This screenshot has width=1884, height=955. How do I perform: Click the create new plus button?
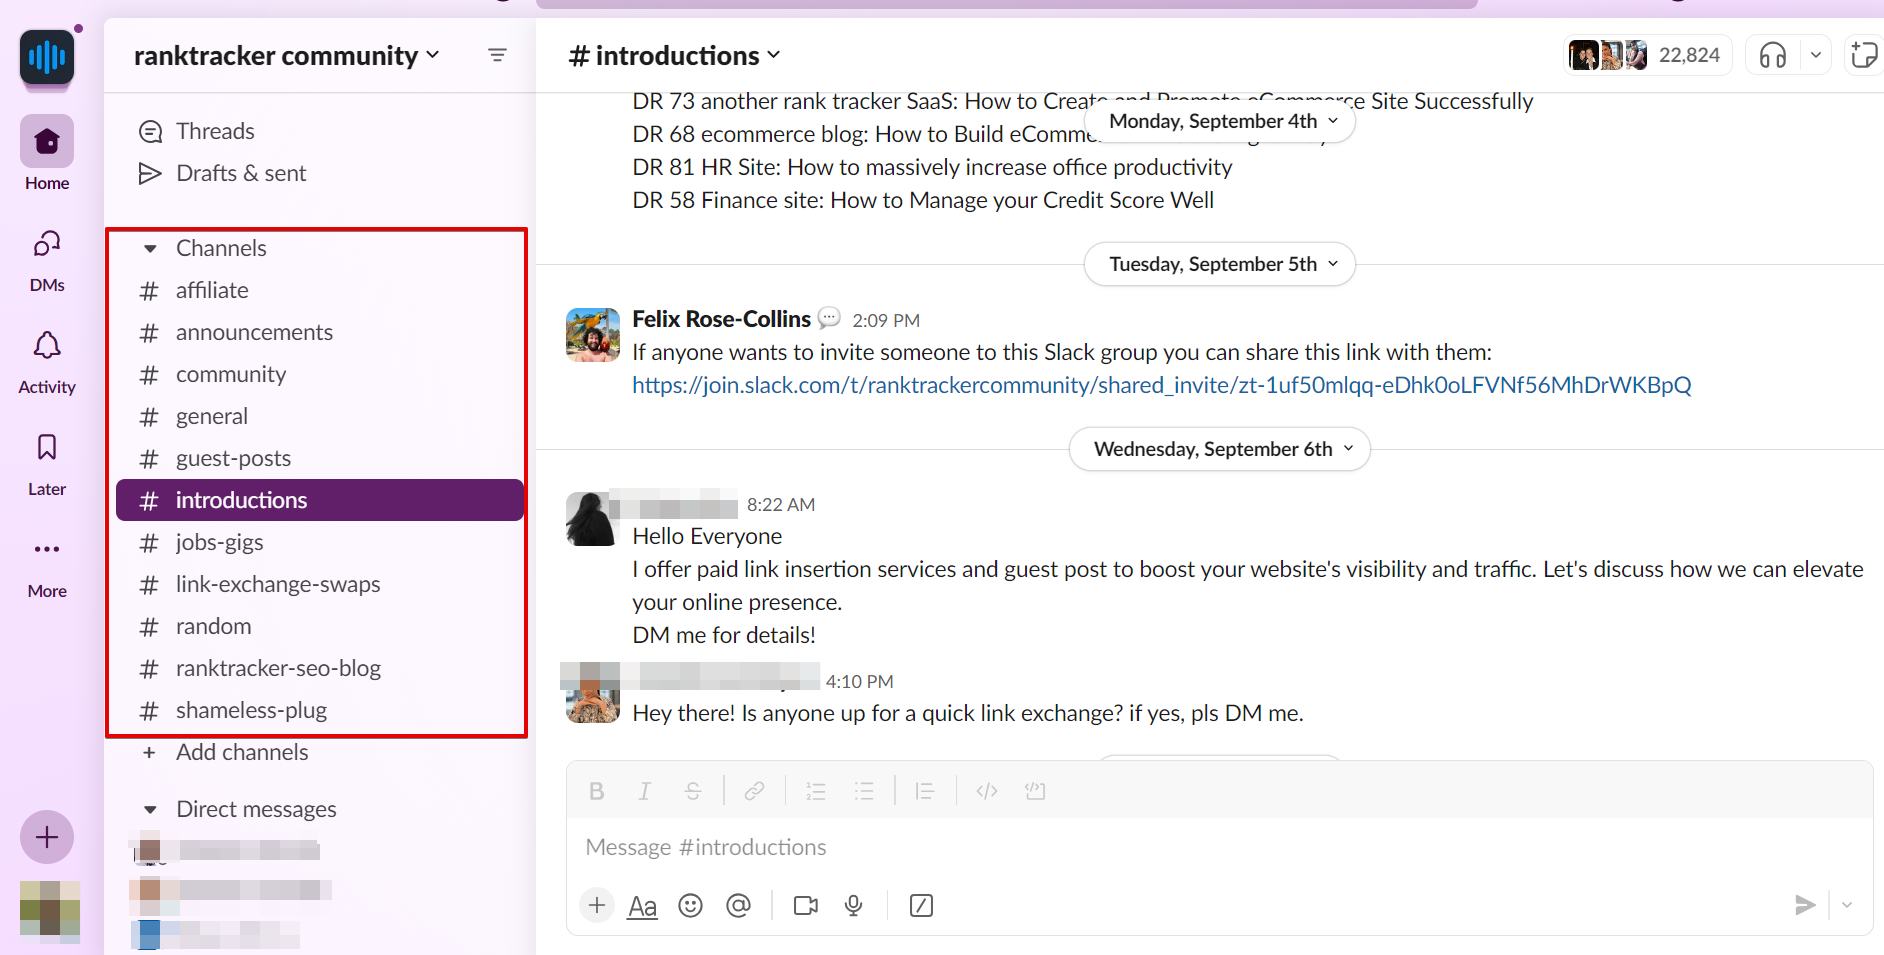(x=47, y=837)
